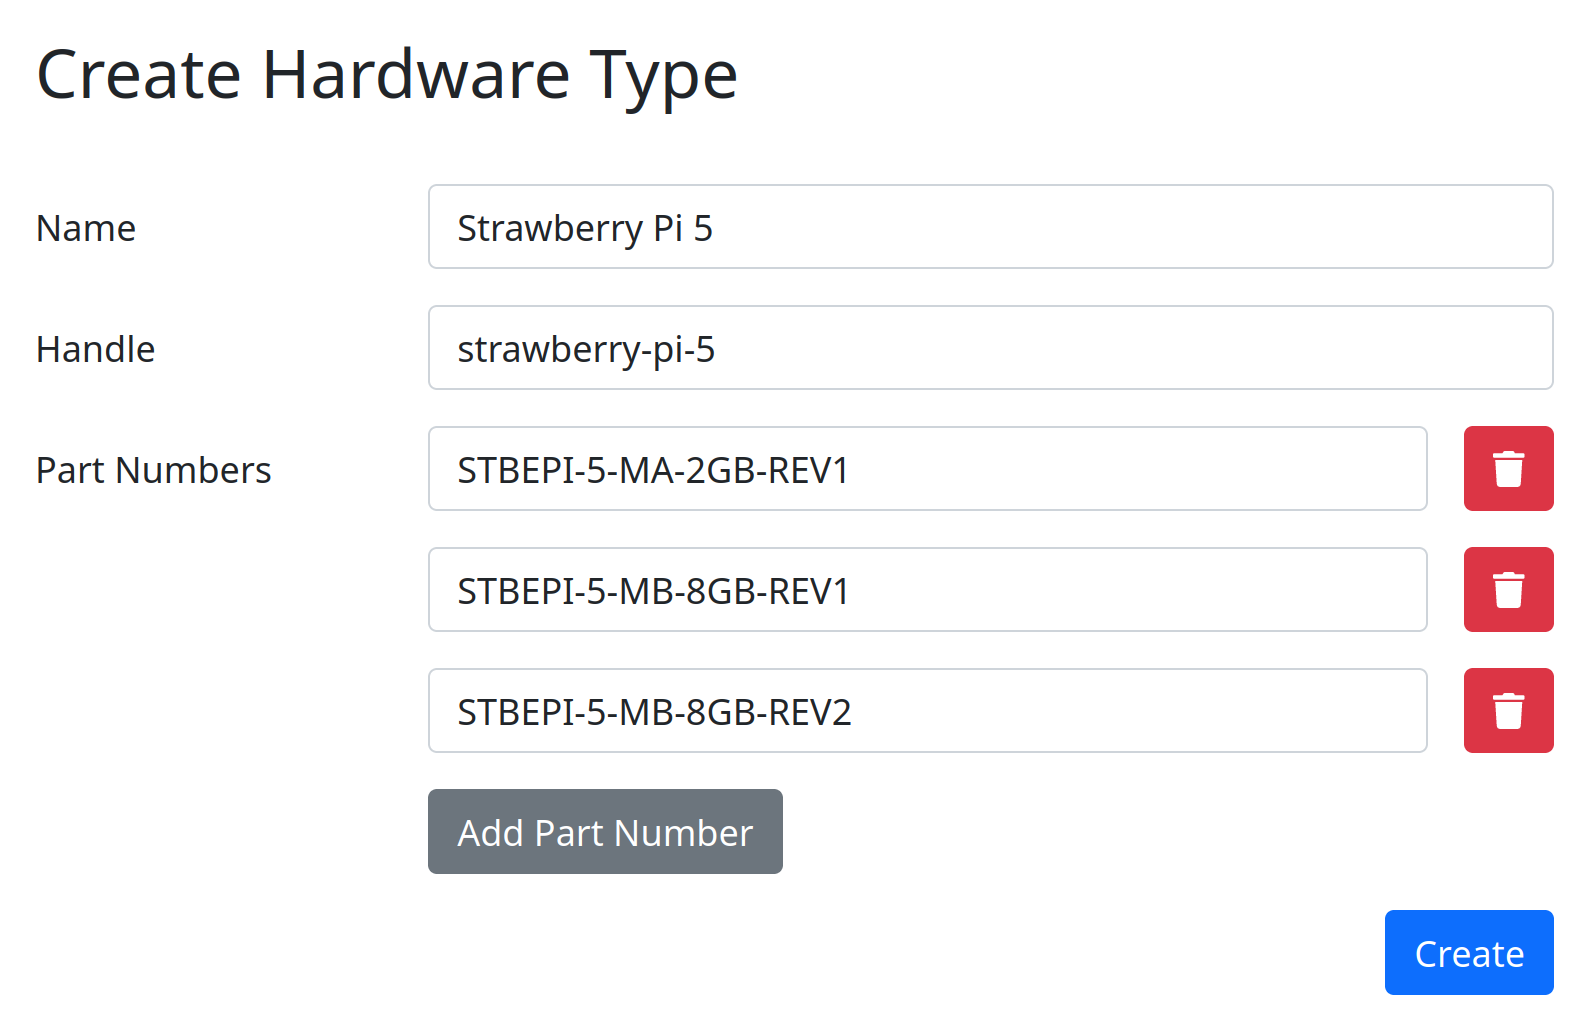Click the Name label
This screenshot has height=1020, width=1584.
[85, 227]
